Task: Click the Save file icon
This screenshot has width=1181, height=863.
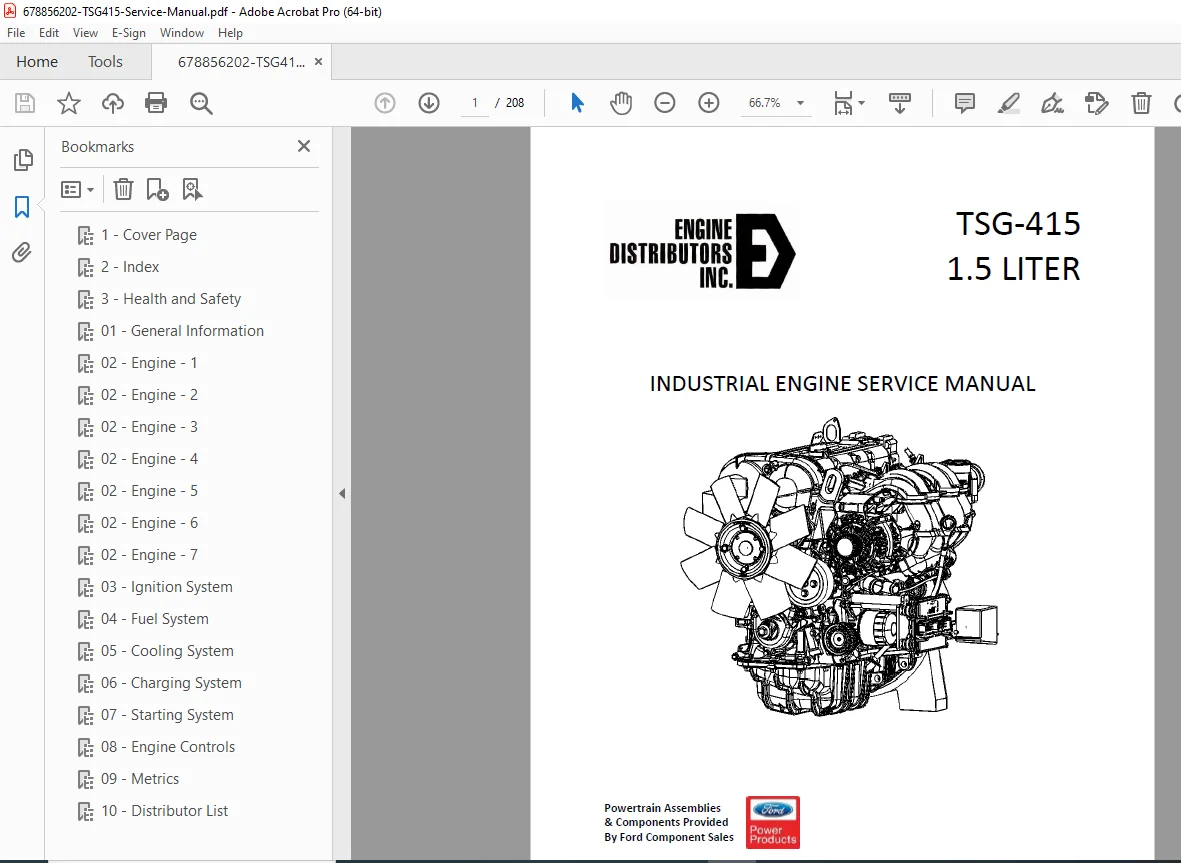Action: [25, 103]
